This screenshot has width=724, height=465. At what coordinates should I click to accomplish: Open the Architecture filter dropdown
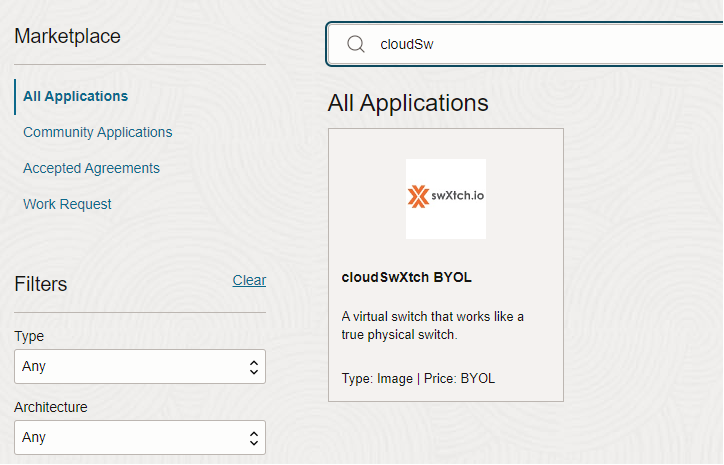click(x=140, y=438)
